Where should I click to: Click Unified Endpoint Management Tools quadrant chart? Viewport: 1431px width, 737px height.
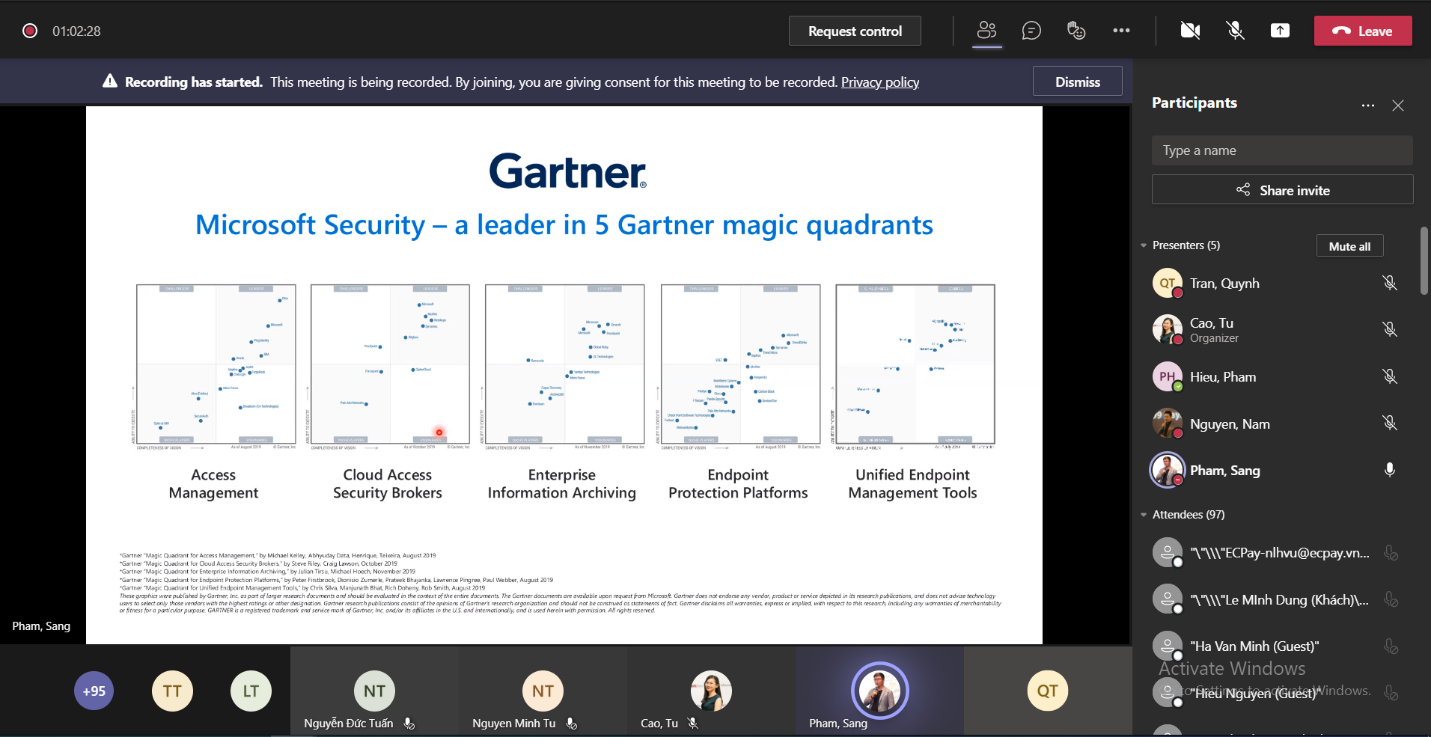click(915, 365)
